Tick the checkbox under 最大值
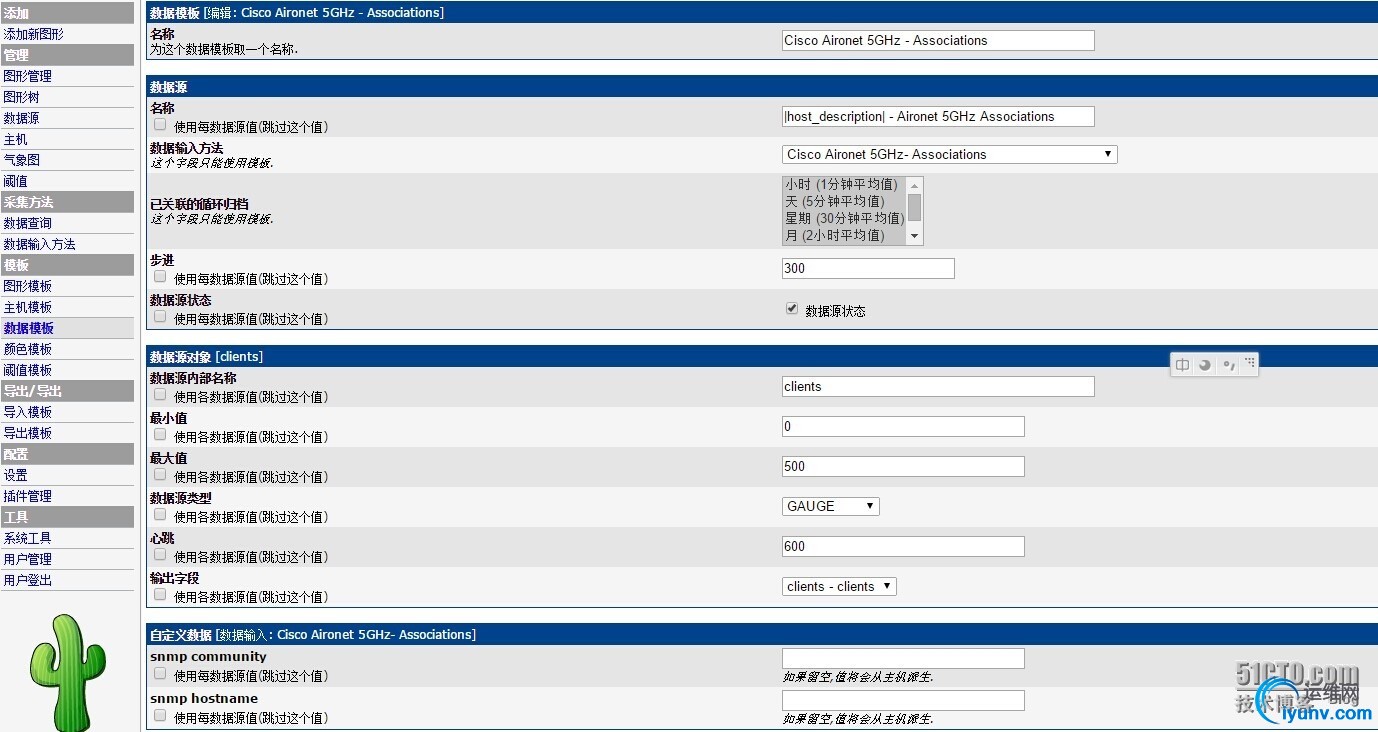1378x732 pixels. click(160, 475)
